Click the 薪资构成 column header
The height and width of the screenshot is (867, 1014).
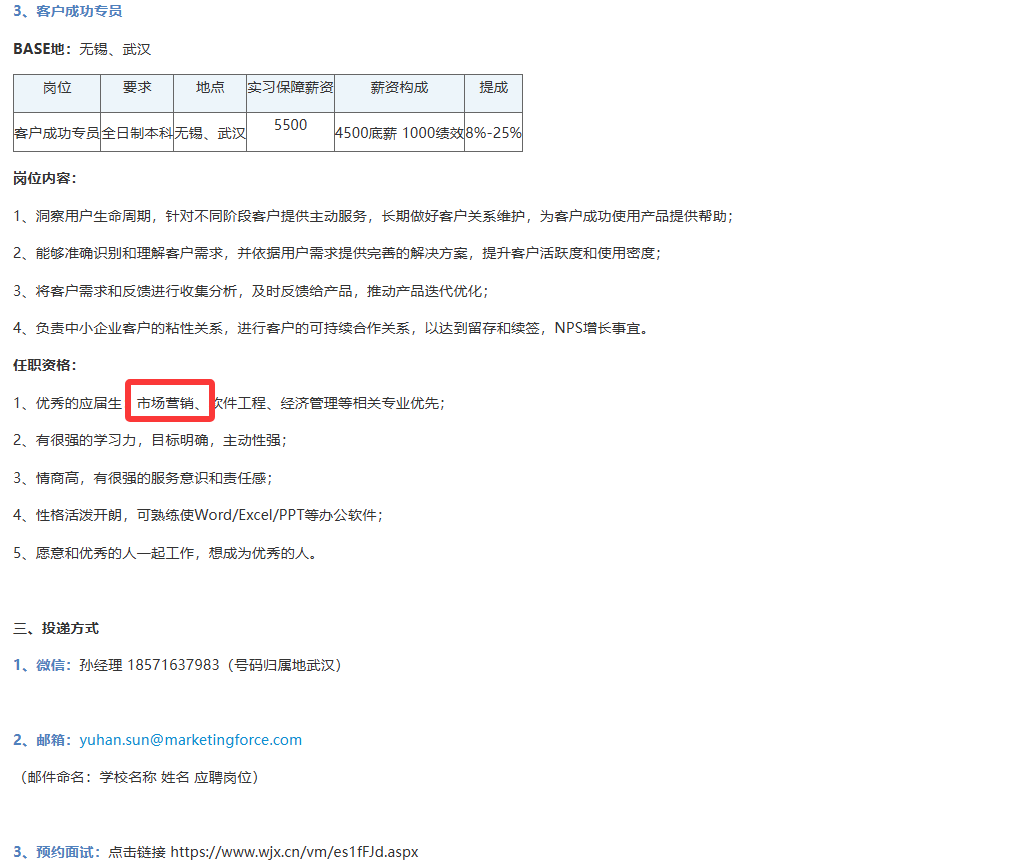pyautogui.click(x=399, y=88)
